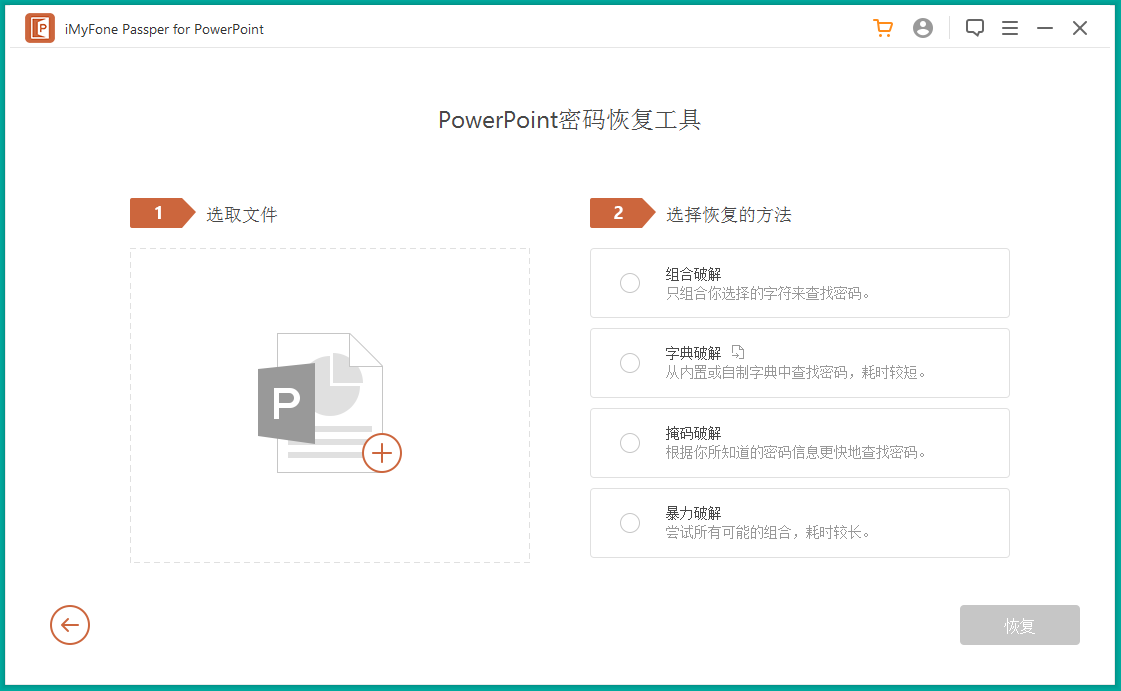Choose the 掩码破解 radio option
Screen dimensions: 1121x691
click(630, 443)
